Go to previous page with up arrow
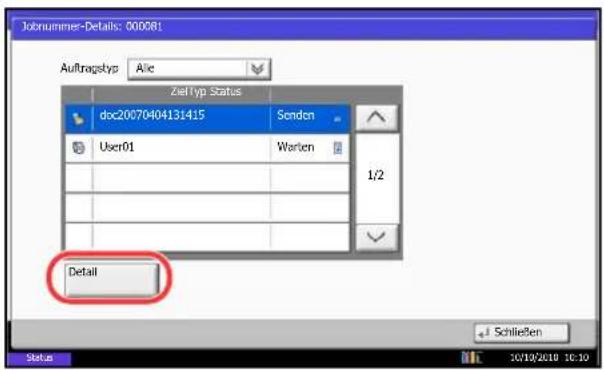The height and width of the screenshot is (370, 604). 376,117
